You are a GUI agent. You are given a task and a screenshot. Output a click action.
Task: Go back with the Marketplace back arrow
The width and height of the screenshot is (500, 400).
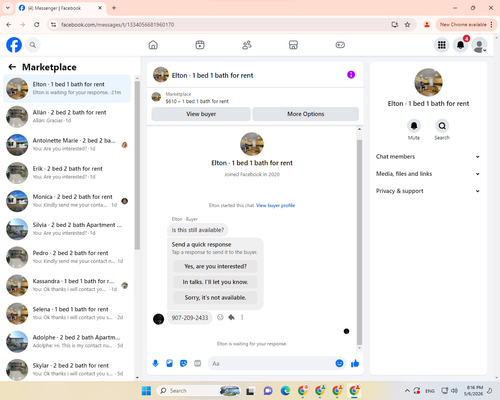click(x=12, y=67)
